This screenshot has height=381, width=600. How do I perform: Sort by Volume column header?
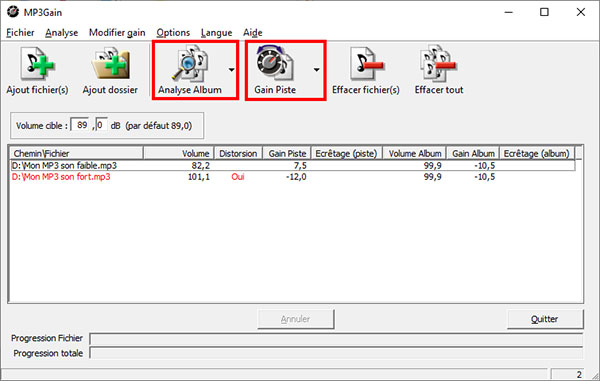[x=179, y=153]
